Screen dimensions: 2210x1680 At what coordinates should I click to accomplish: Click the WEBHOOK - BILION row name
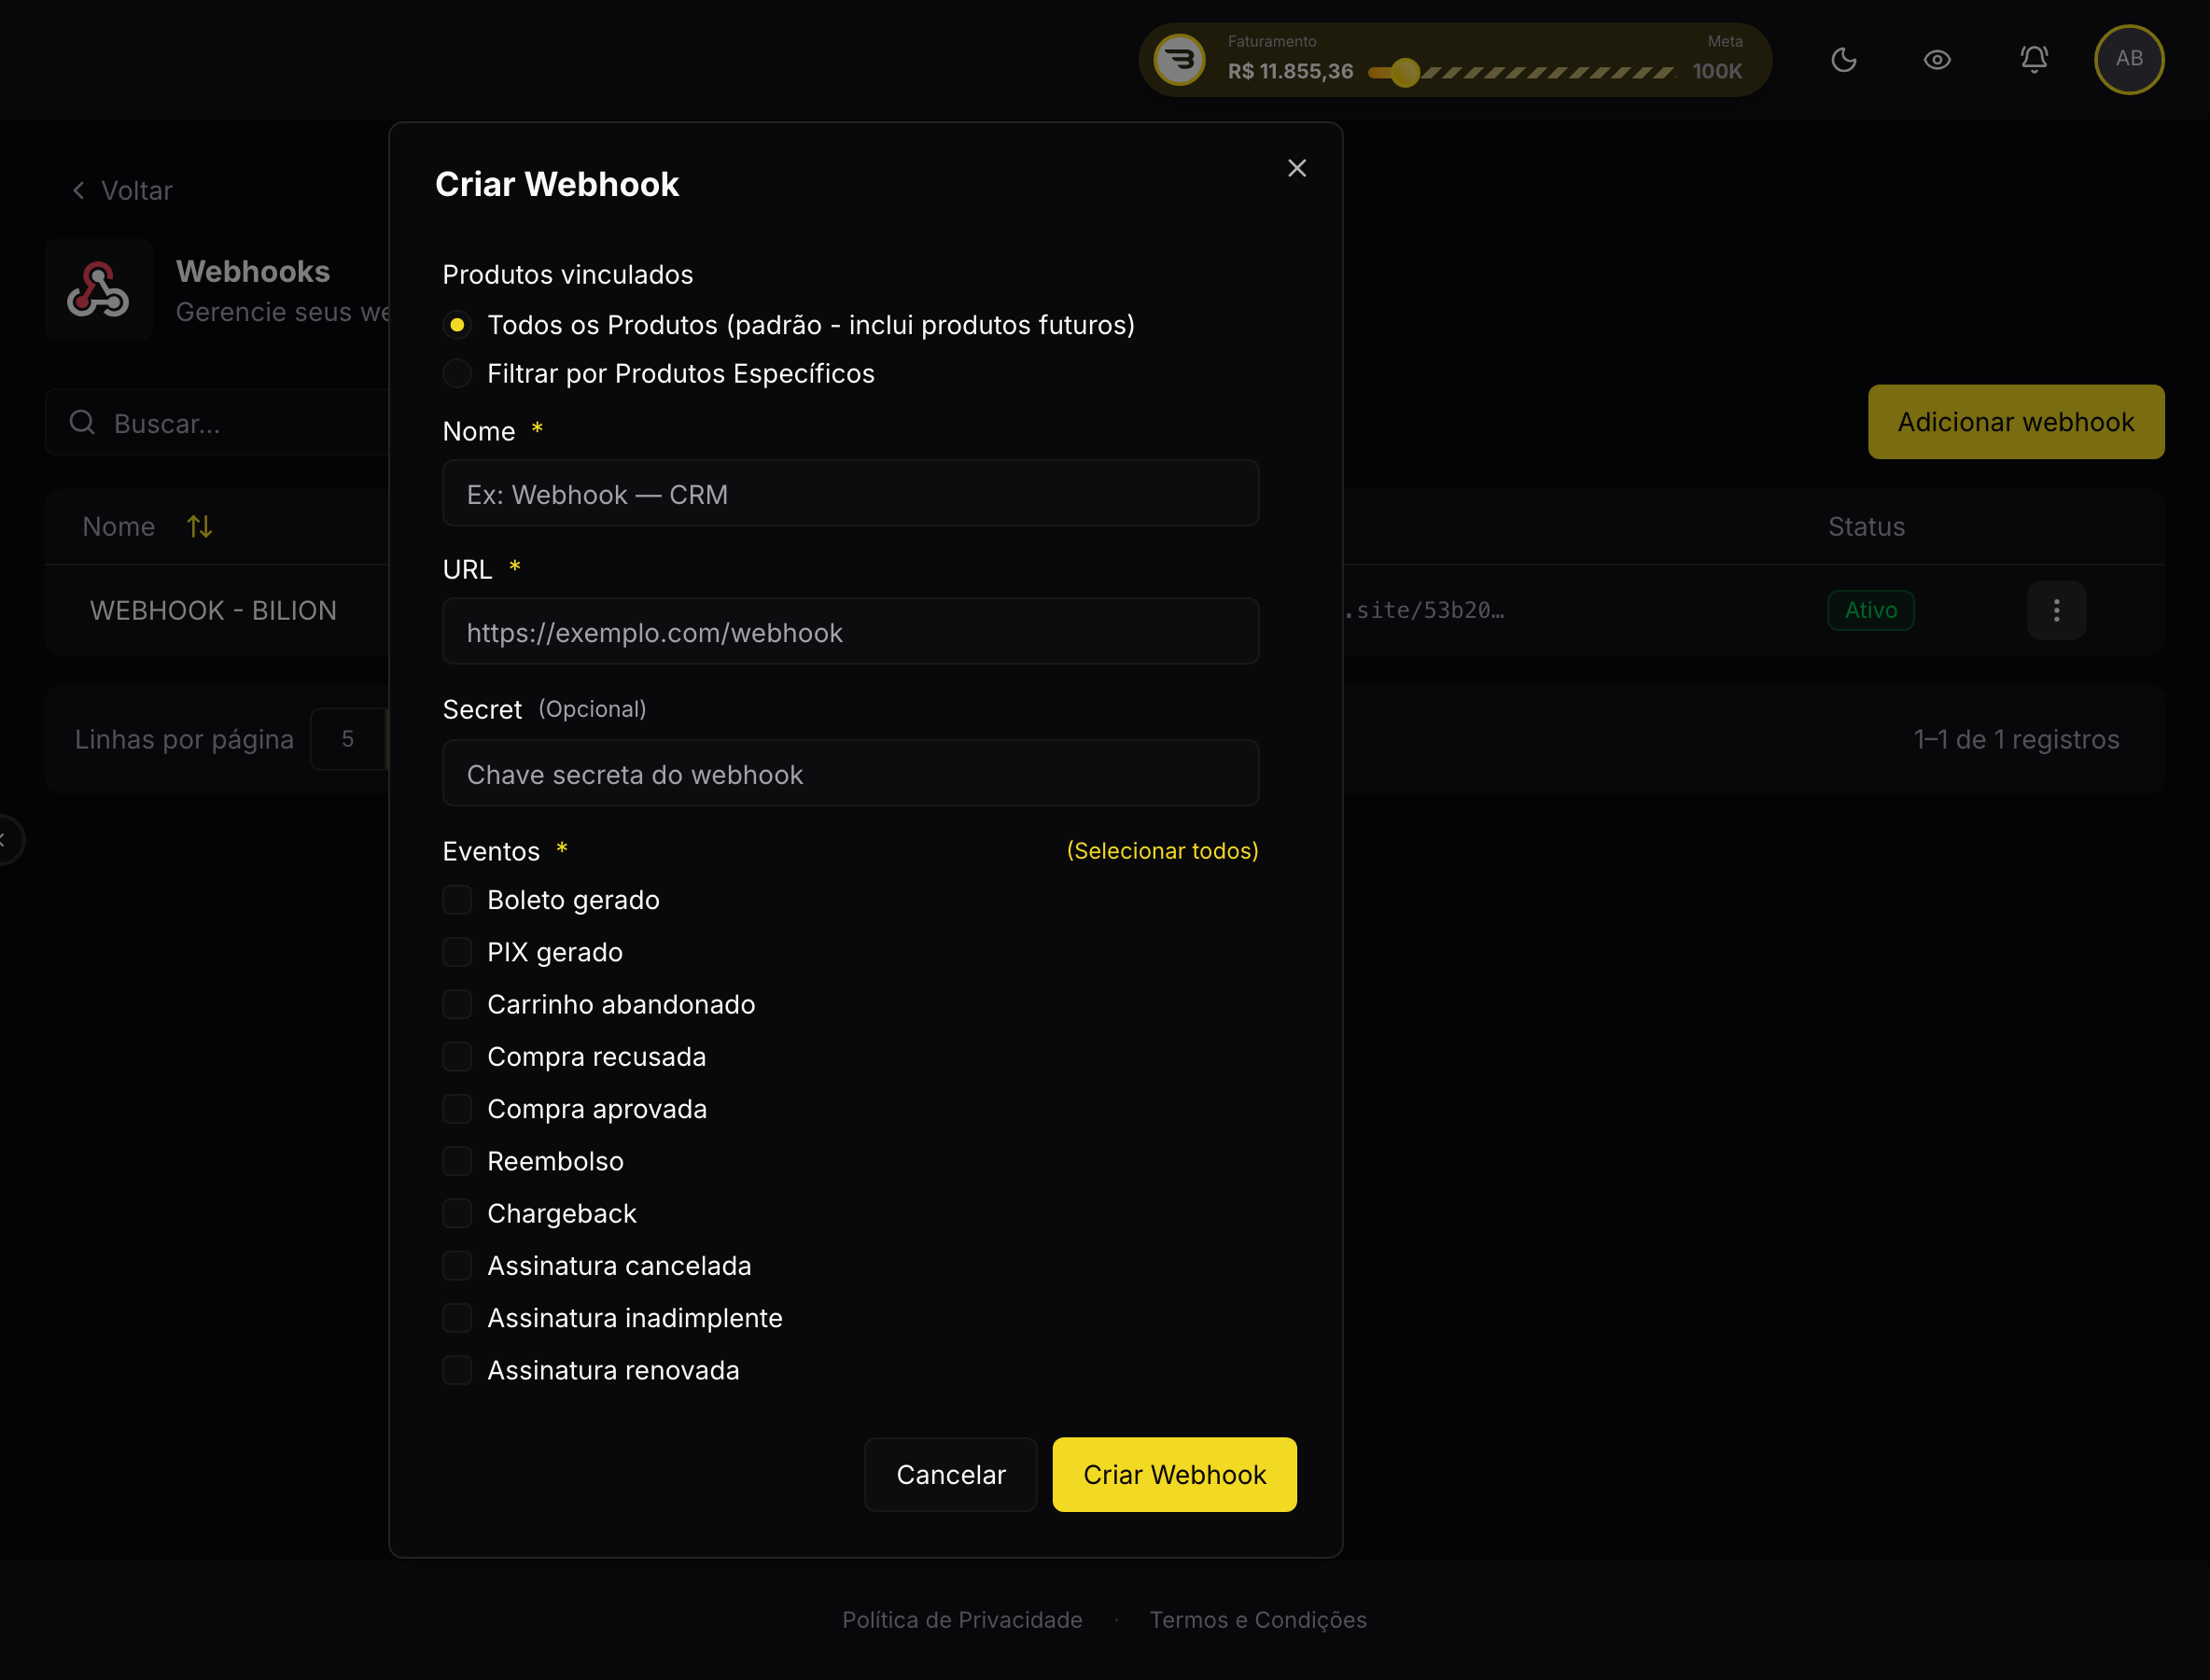point(213,610)
